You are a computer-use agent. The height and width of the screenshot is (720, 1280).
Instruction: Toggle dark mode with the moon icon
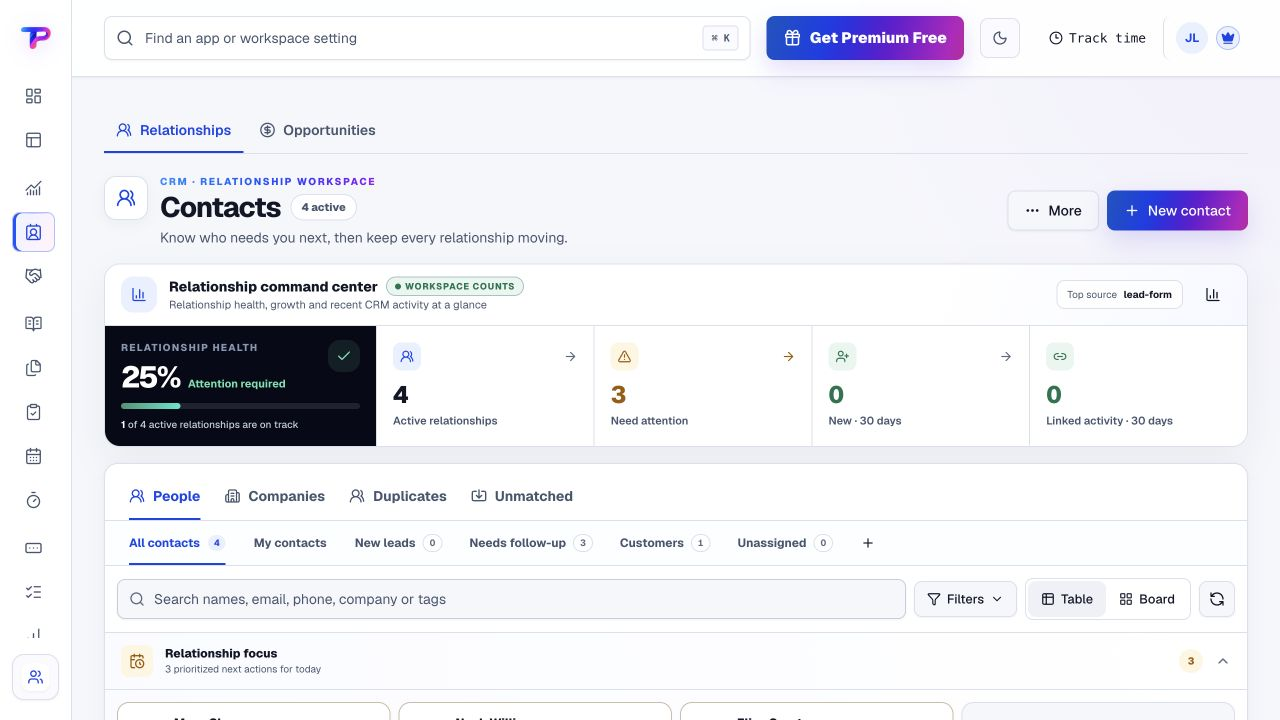click(x=1000, y=38)
